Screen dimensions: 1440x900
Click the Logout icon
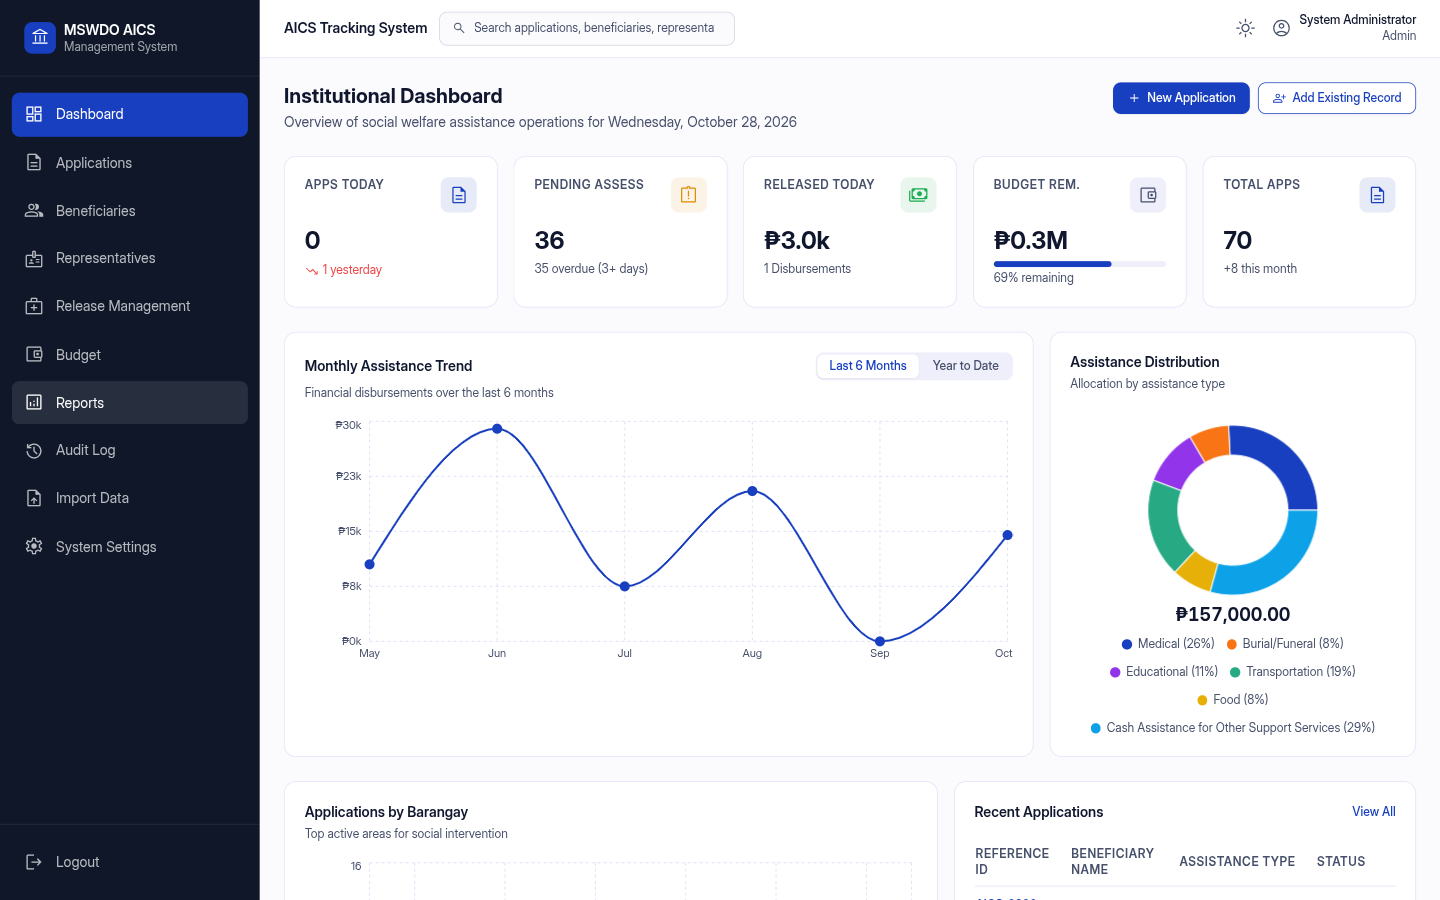(x=34, y=862)
